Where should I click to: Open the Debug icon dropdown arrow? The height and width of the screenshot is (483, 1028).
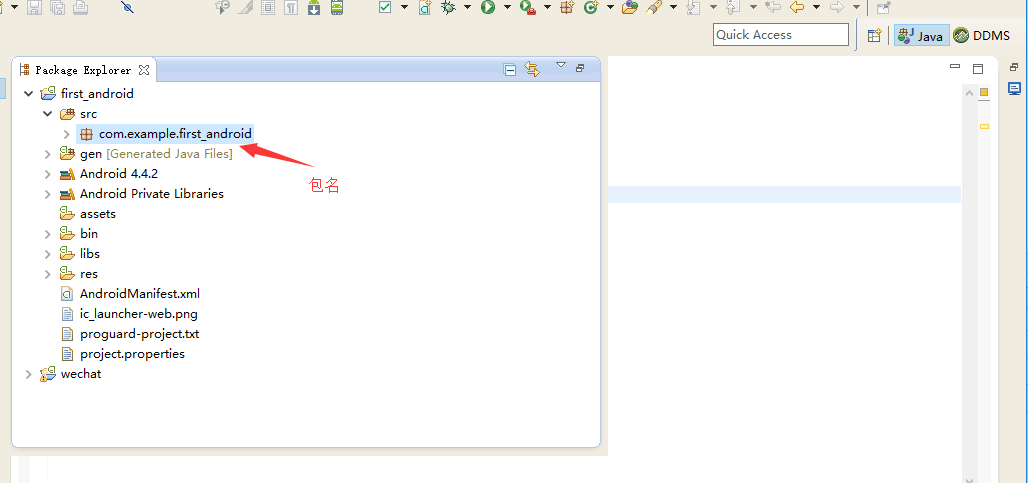[467, 8]
